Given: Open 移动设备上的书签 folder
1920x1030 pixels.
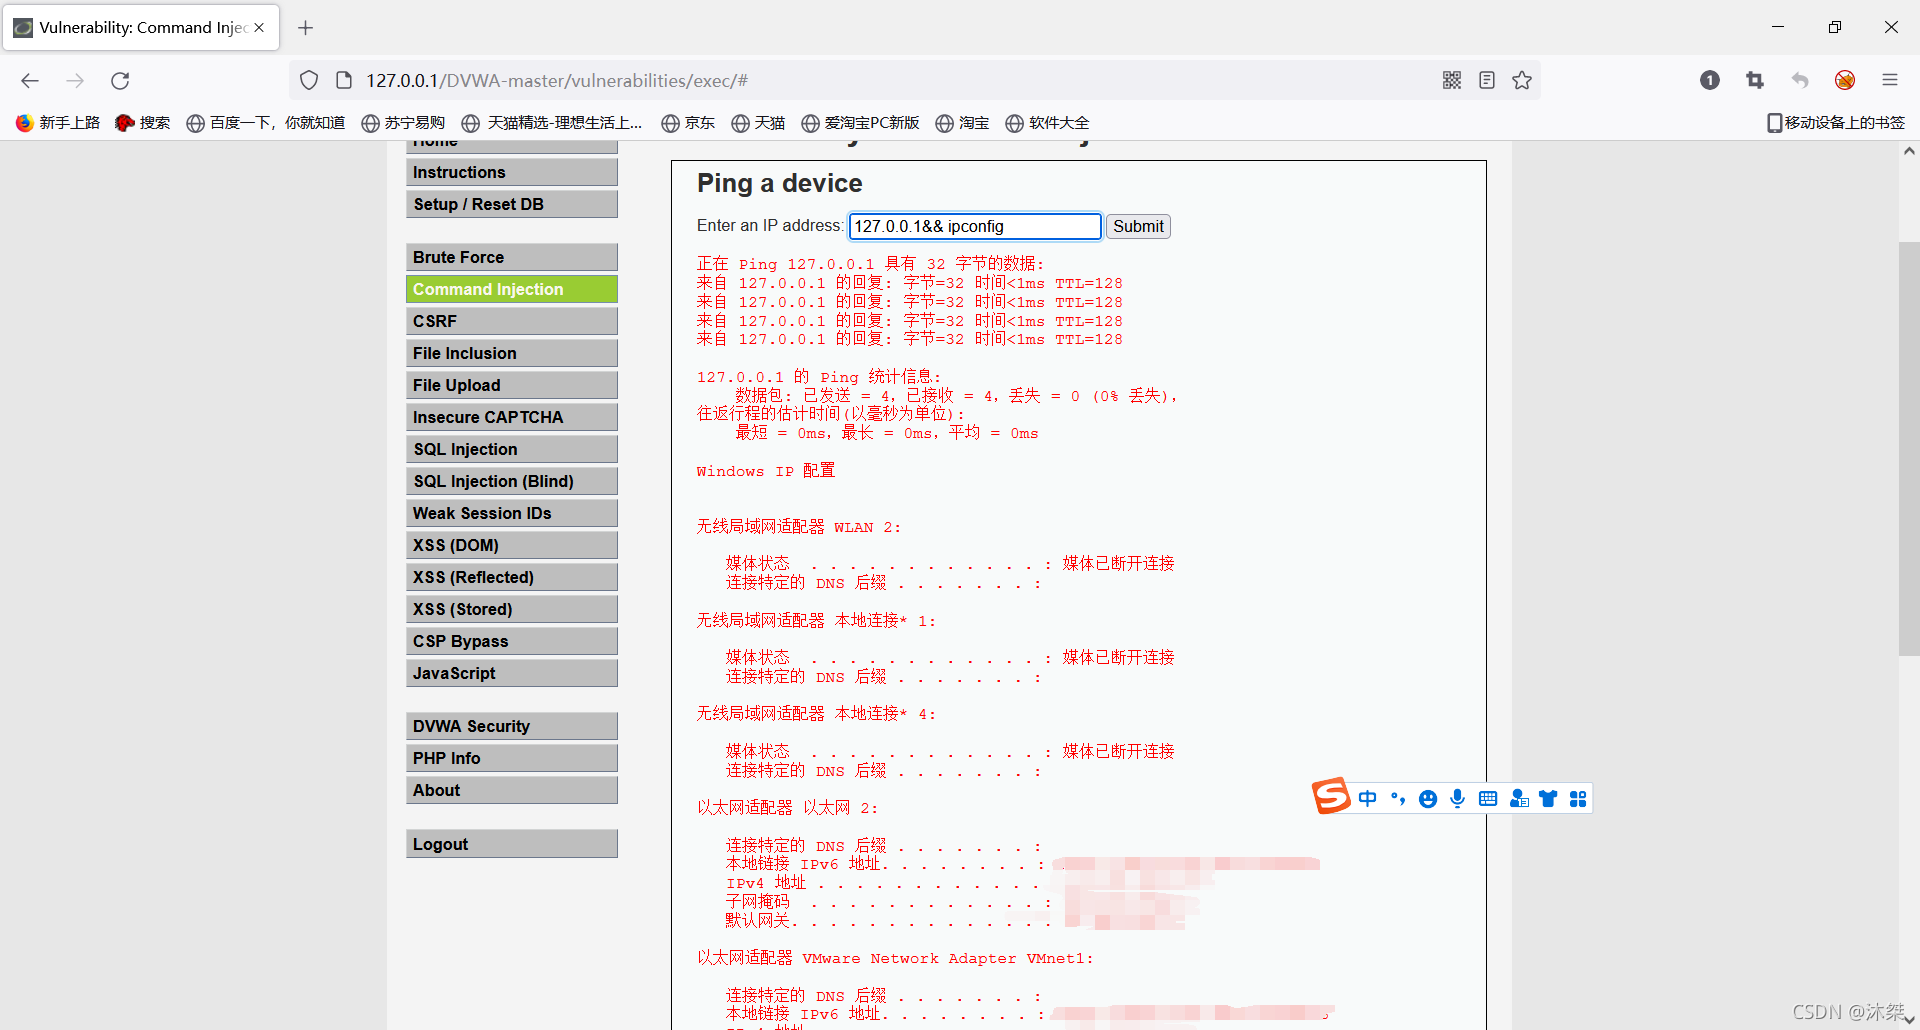Looking at the screenshot, I should (x=1836, y=122).
